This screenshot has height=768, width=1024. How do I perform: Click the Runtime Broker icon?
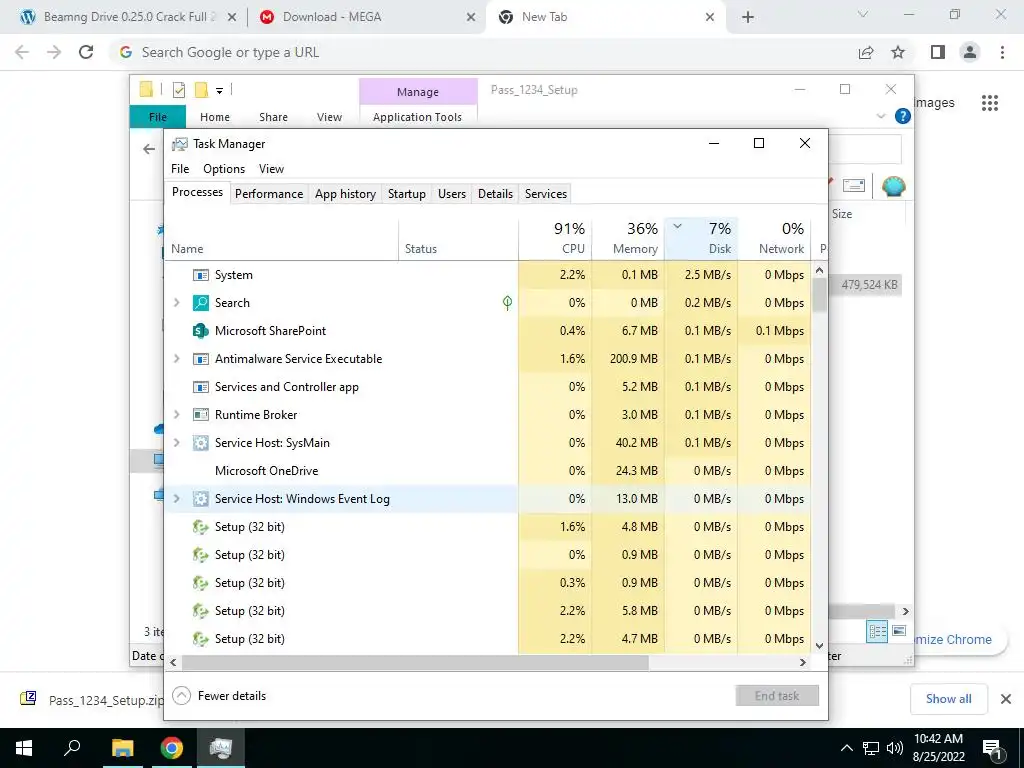pos(200,415)
